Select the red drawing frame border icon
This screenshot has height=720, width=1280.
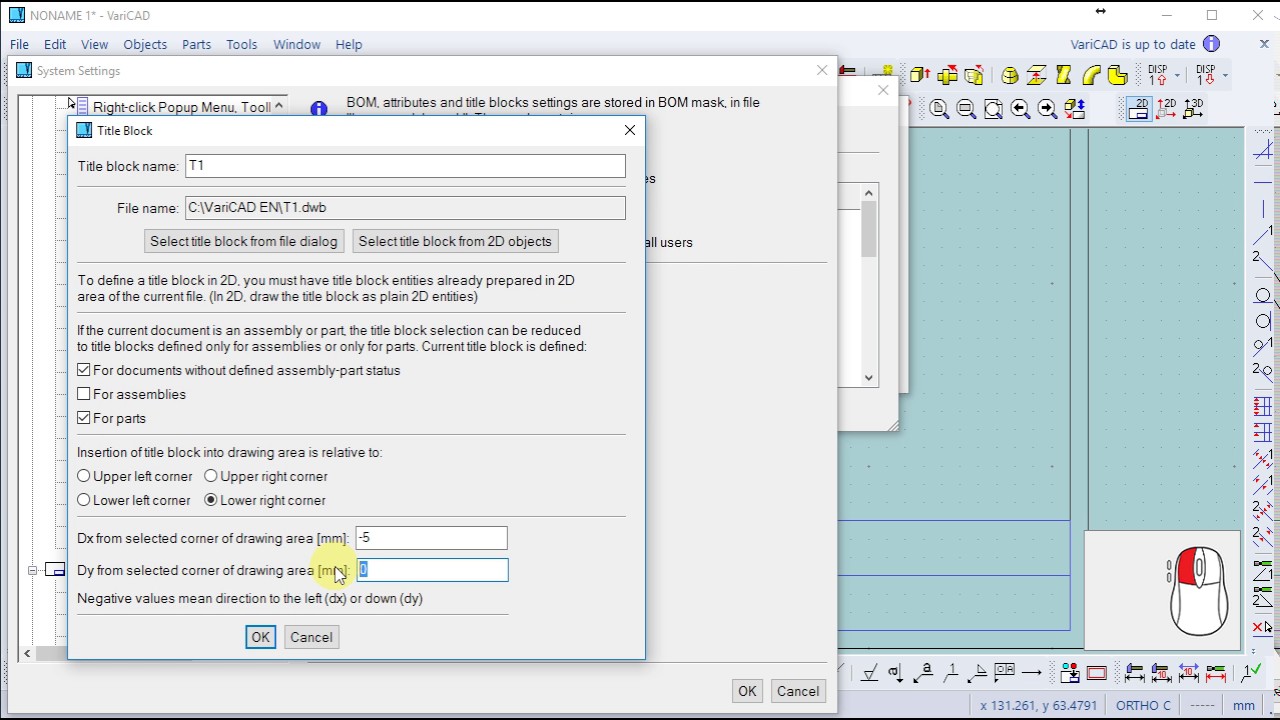coord(1097,673)
